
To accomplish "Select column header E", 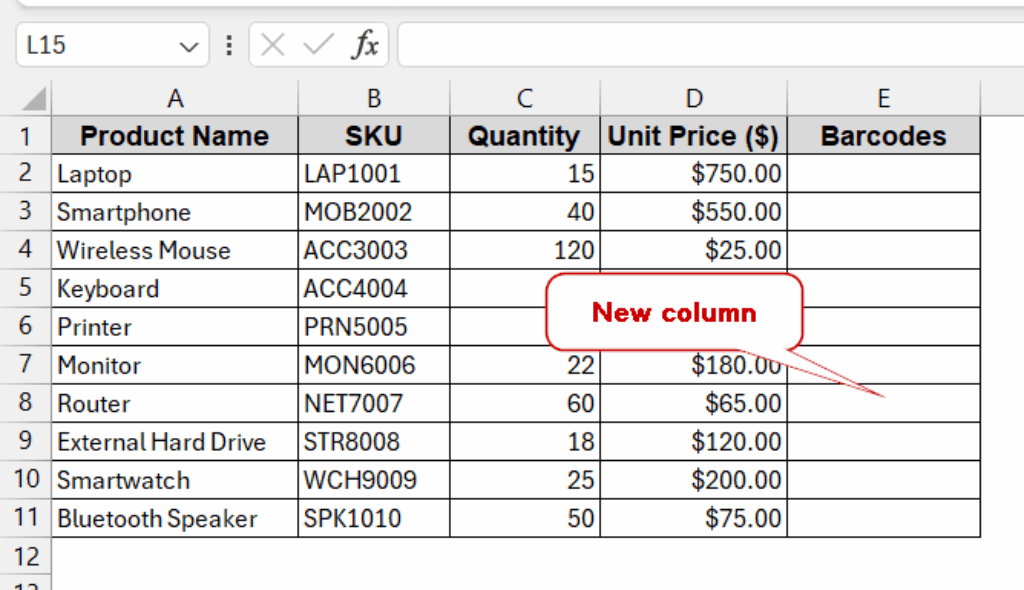I will [x=883, y=98].
